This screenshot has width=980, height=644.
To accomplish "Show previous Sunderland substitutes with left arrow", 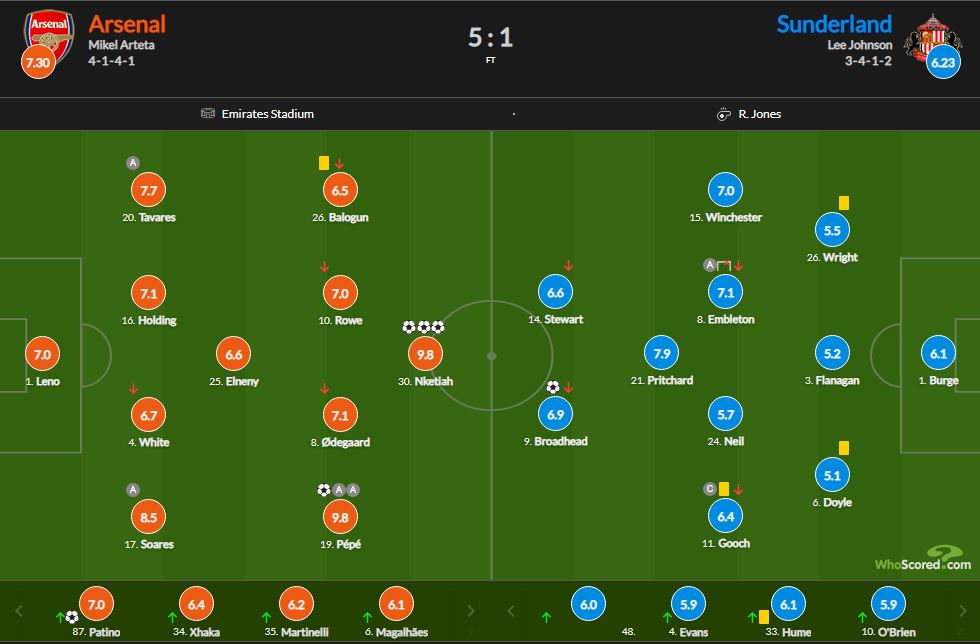I will click(x=511, y=611).
